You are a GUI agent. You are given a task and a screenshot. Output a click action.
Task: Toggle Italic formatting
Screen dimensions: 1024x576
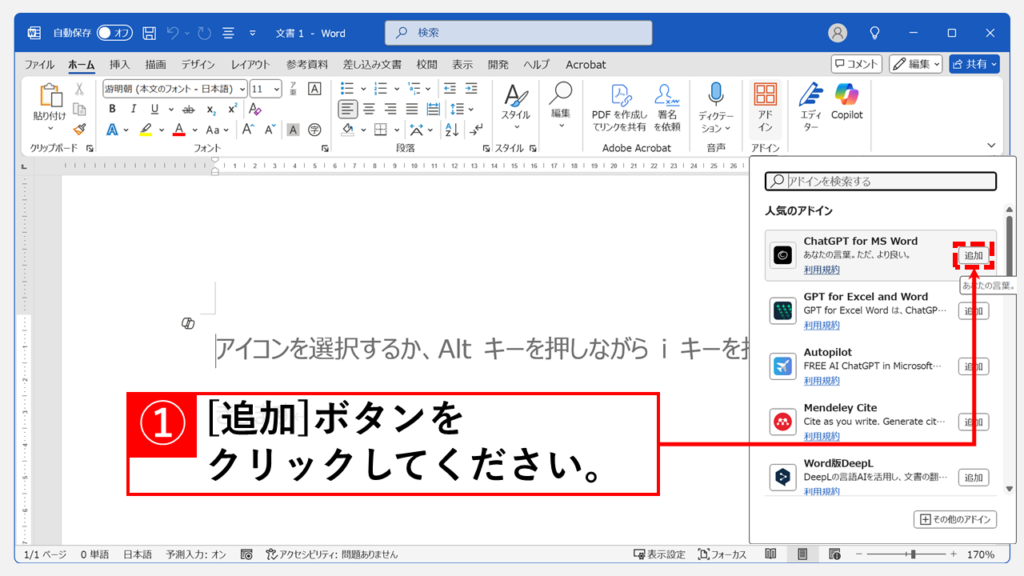tap(133, 108)
